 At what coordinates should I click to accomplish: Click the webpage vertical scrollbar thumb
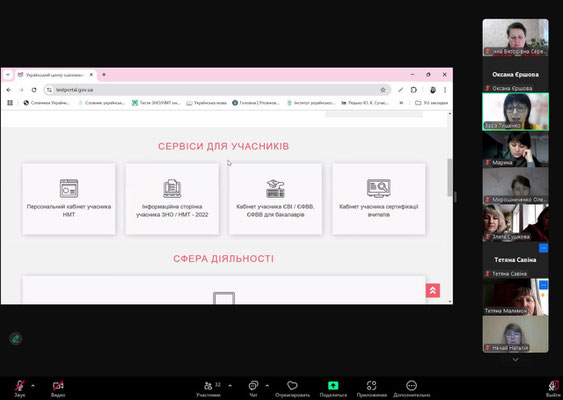[450, 177]
